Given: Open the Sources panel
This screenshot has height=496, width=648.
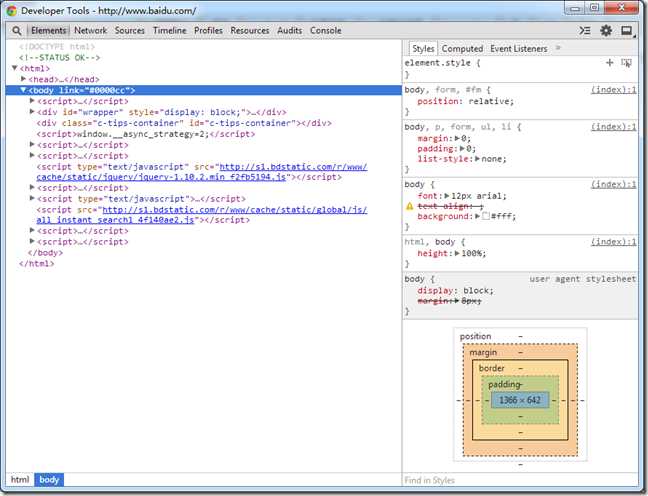Looking at the screenshot, I should [130, 31].
